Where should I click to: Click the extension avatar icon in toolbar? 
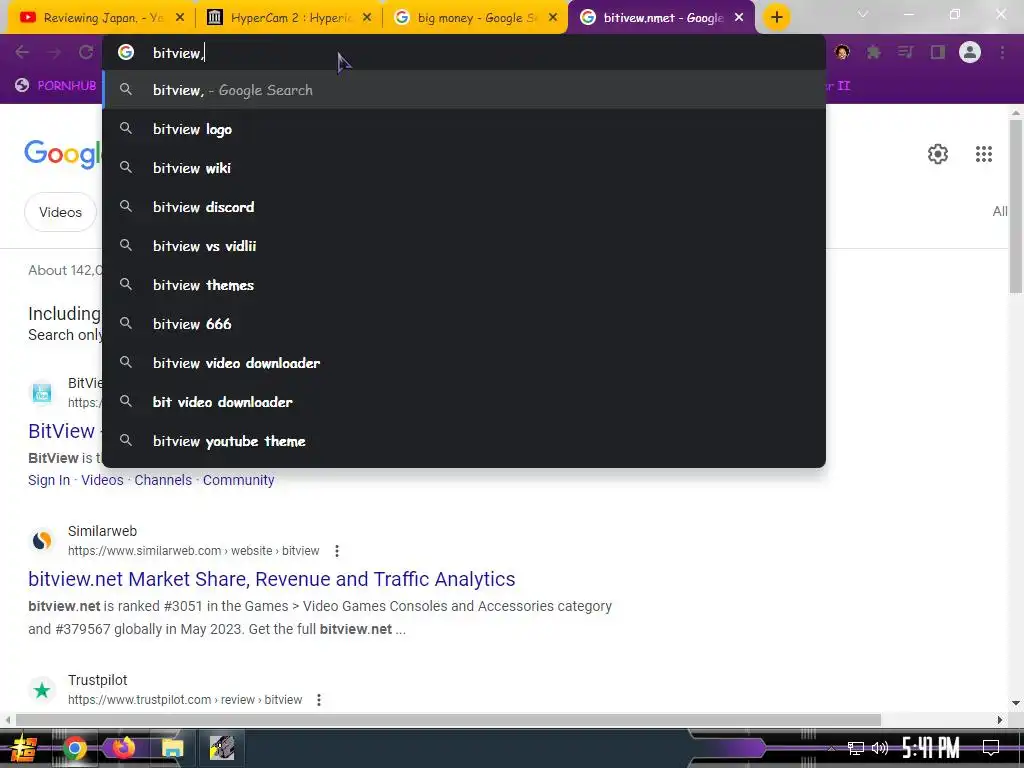coord(842,52)
